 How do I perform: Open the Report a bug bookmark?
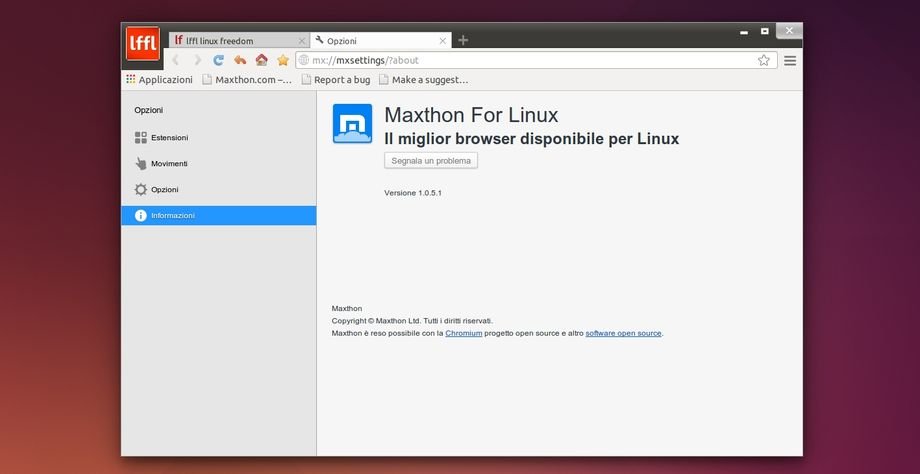tap(336, 79)
